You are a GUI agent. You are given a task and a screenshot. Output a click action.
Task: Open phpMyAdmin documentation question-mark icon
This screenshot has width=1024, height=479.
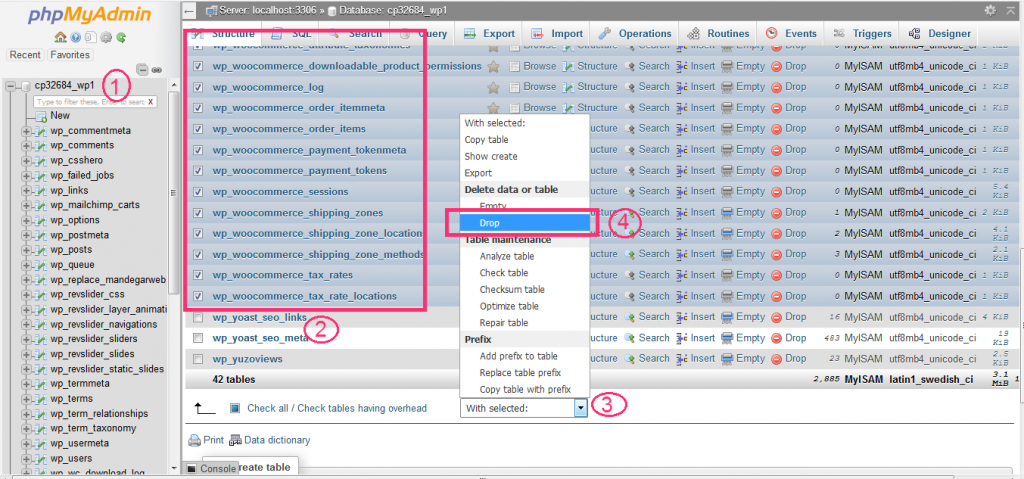[x=76, y=37]
